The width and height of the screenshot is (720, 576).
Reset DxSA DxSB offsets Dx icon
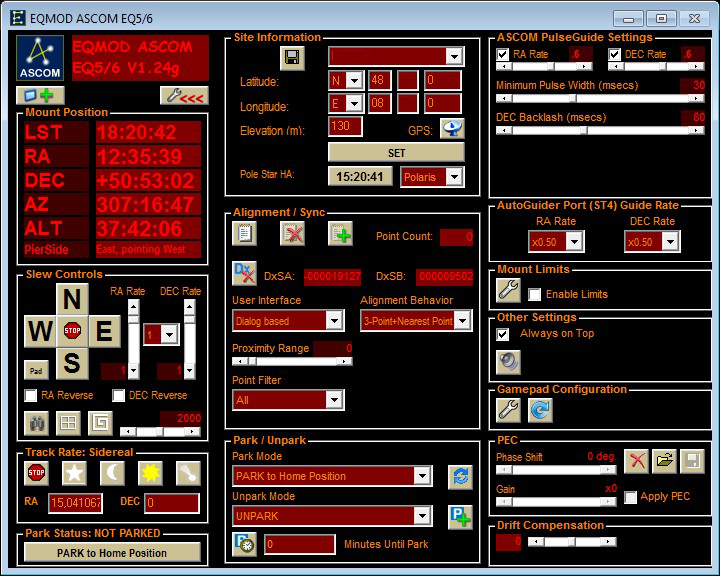tap(244, 273)
